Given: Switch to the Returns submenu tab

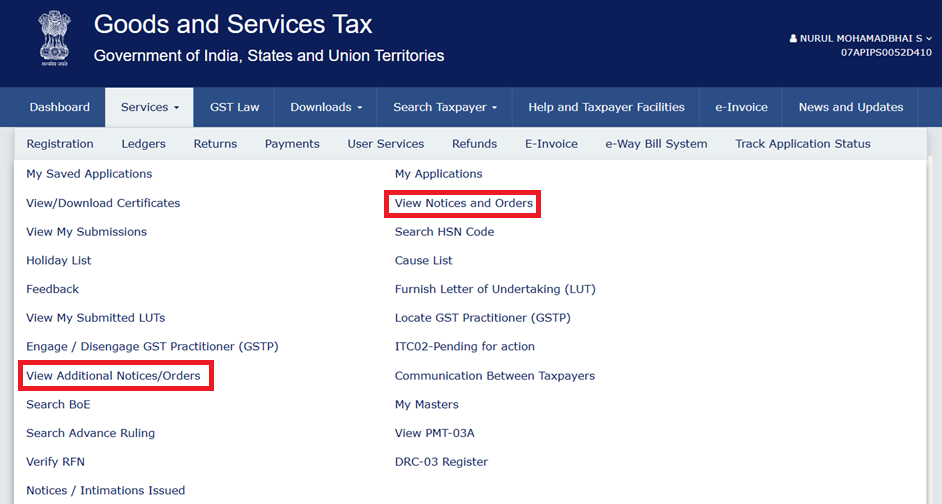Looking at the screenshot, I should pyautogui.click(x=215, y=144).
